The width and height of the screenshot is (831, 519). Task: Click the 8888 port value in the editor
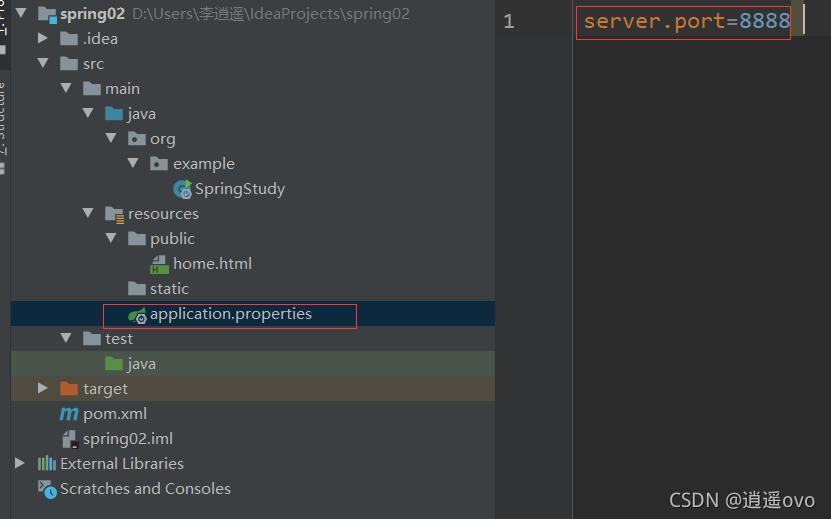click(764, 21)
